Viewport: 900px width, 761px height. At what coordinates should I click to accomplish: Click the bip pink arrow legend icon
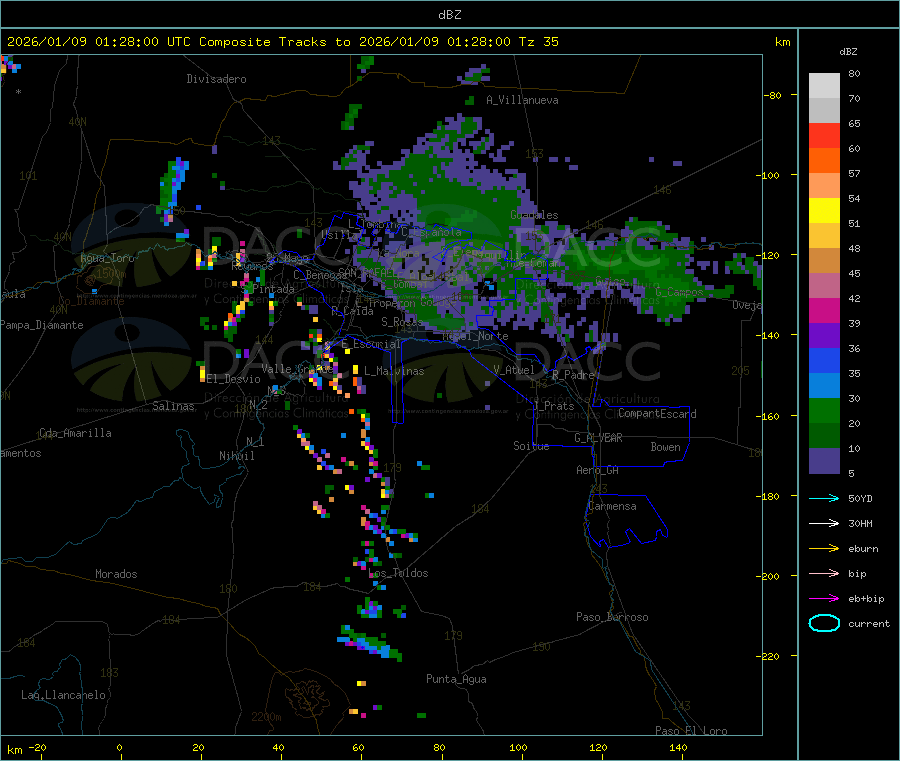point(824,573)
